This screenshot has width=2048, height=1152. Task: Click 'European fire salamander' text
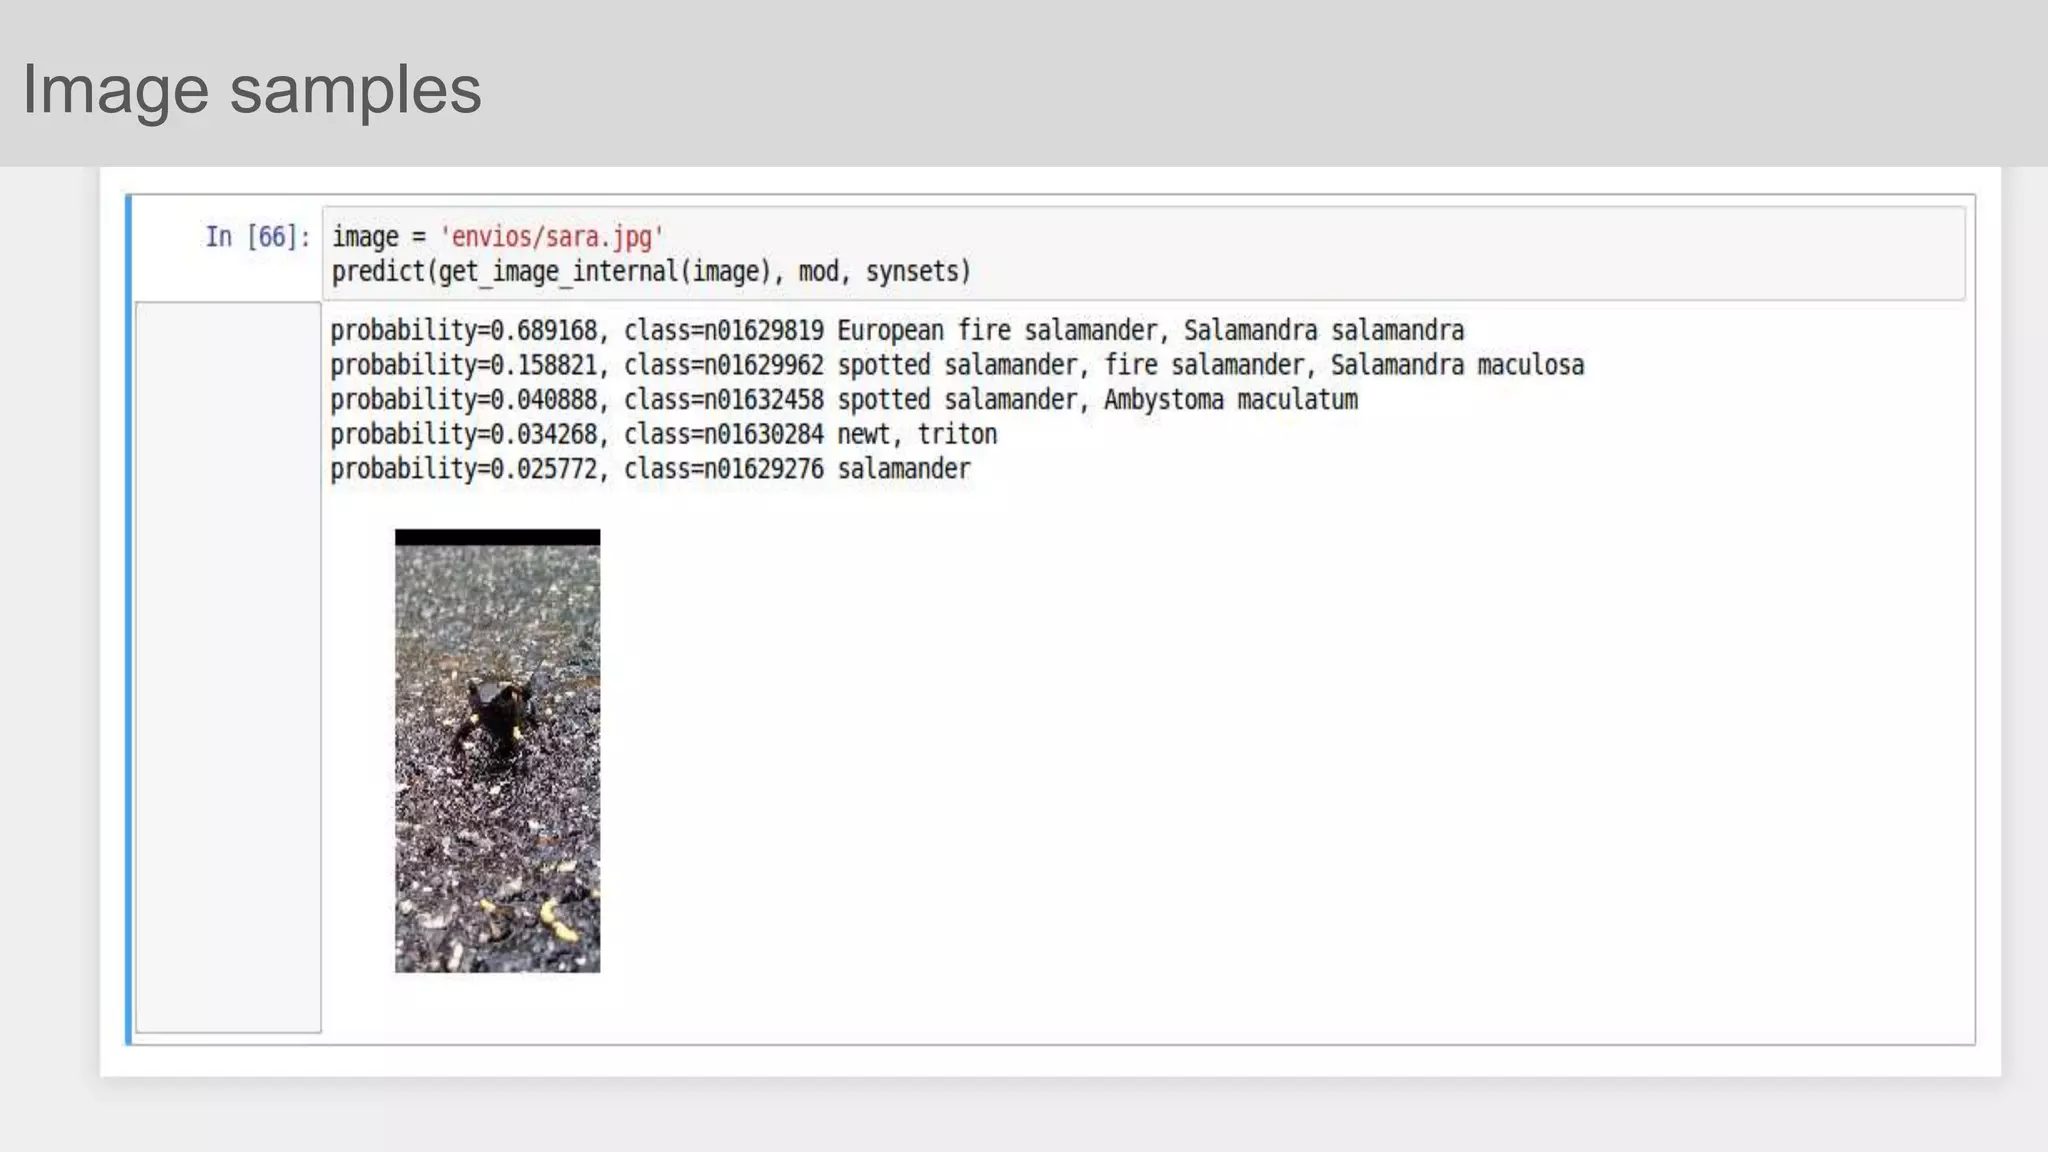[x=996, y=331]
